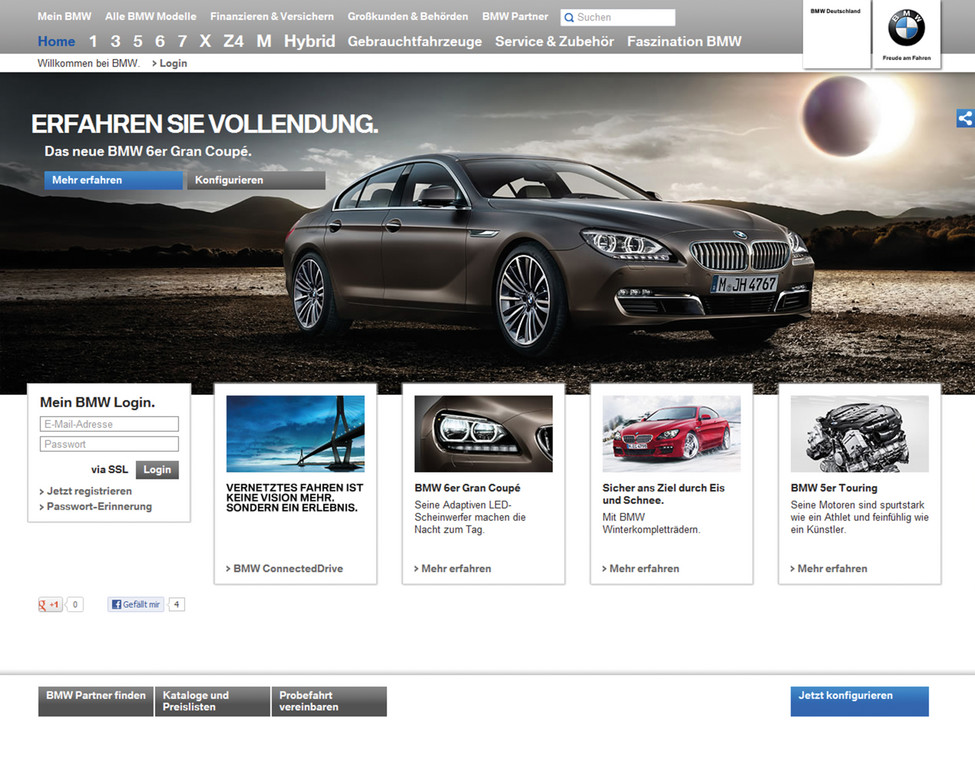This screenshot has height=768, width=975.
Task: Open the bridge ConnectedDrive thumbnail
Action: 295,433
